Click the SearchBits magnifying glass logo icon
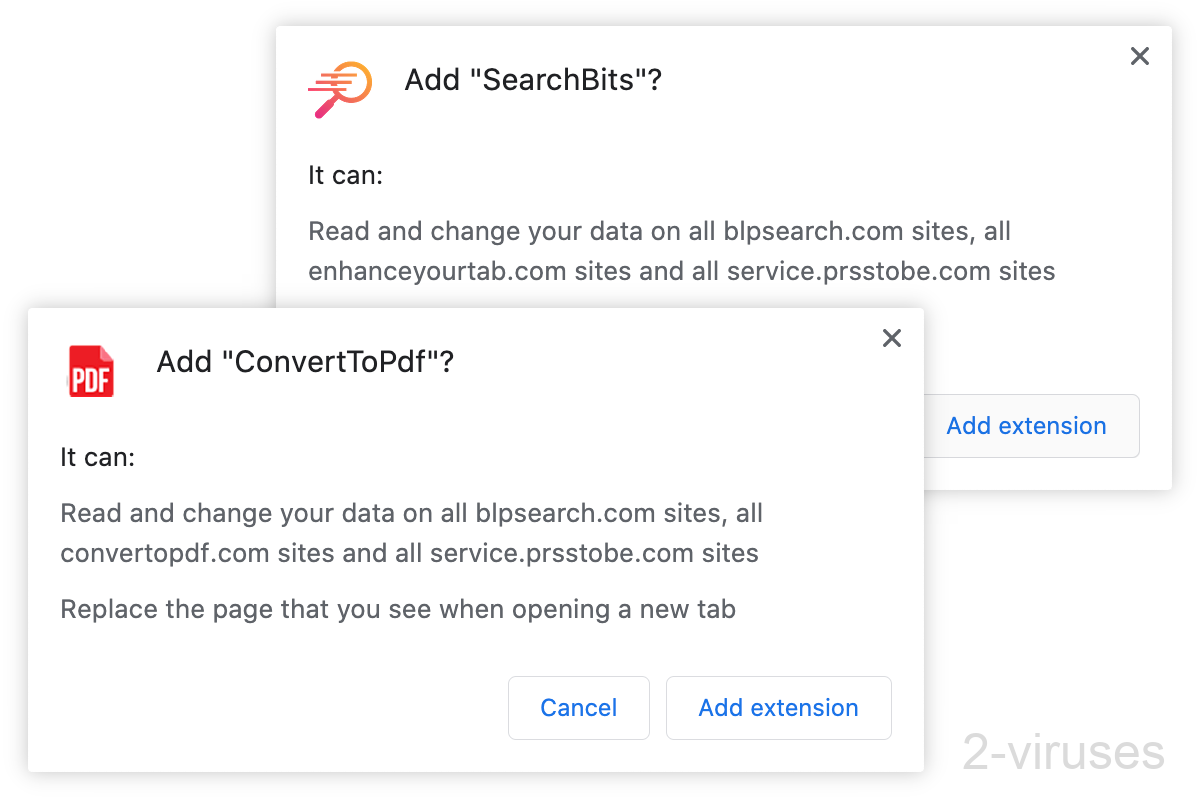The height and width of the screenshot is (800, 1200). click(x=339, y=89)
